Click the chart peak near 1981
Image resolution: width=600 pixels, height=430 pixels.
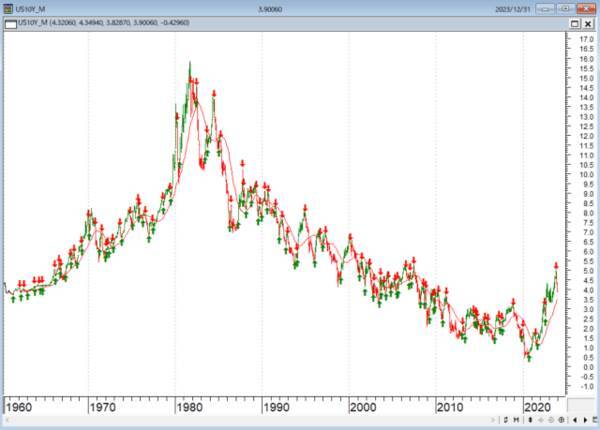click(190, 64)
